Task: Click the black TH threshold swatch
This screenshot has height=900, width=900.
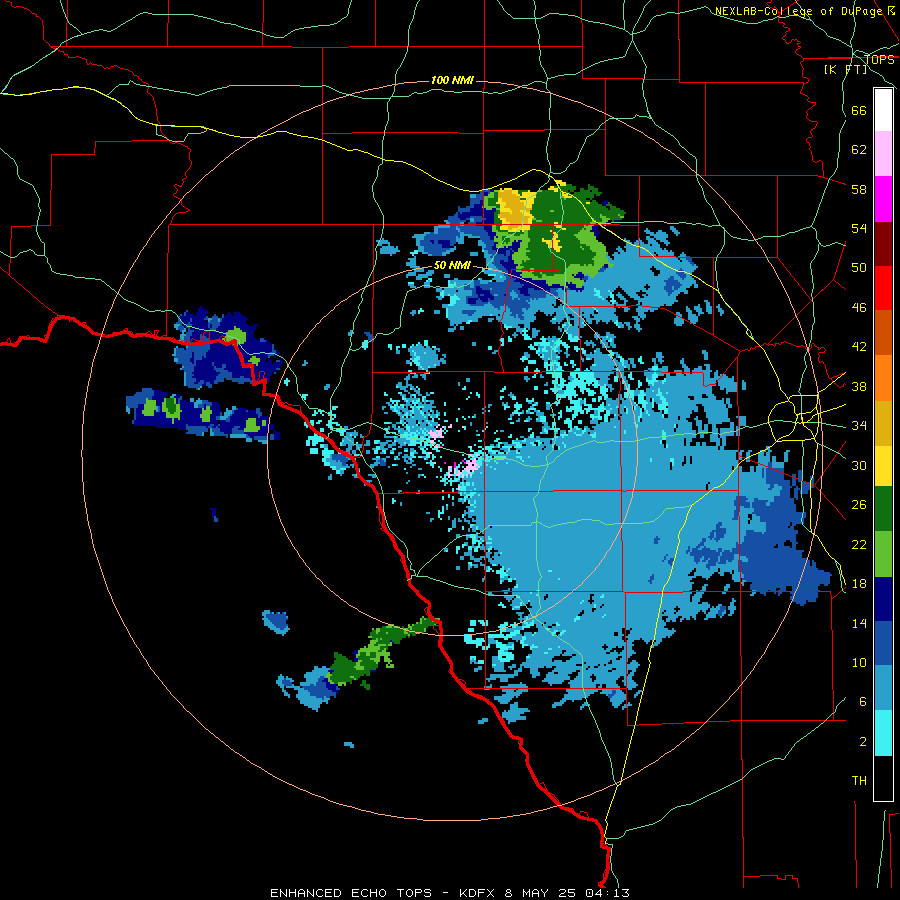Action: click(883, 778)
